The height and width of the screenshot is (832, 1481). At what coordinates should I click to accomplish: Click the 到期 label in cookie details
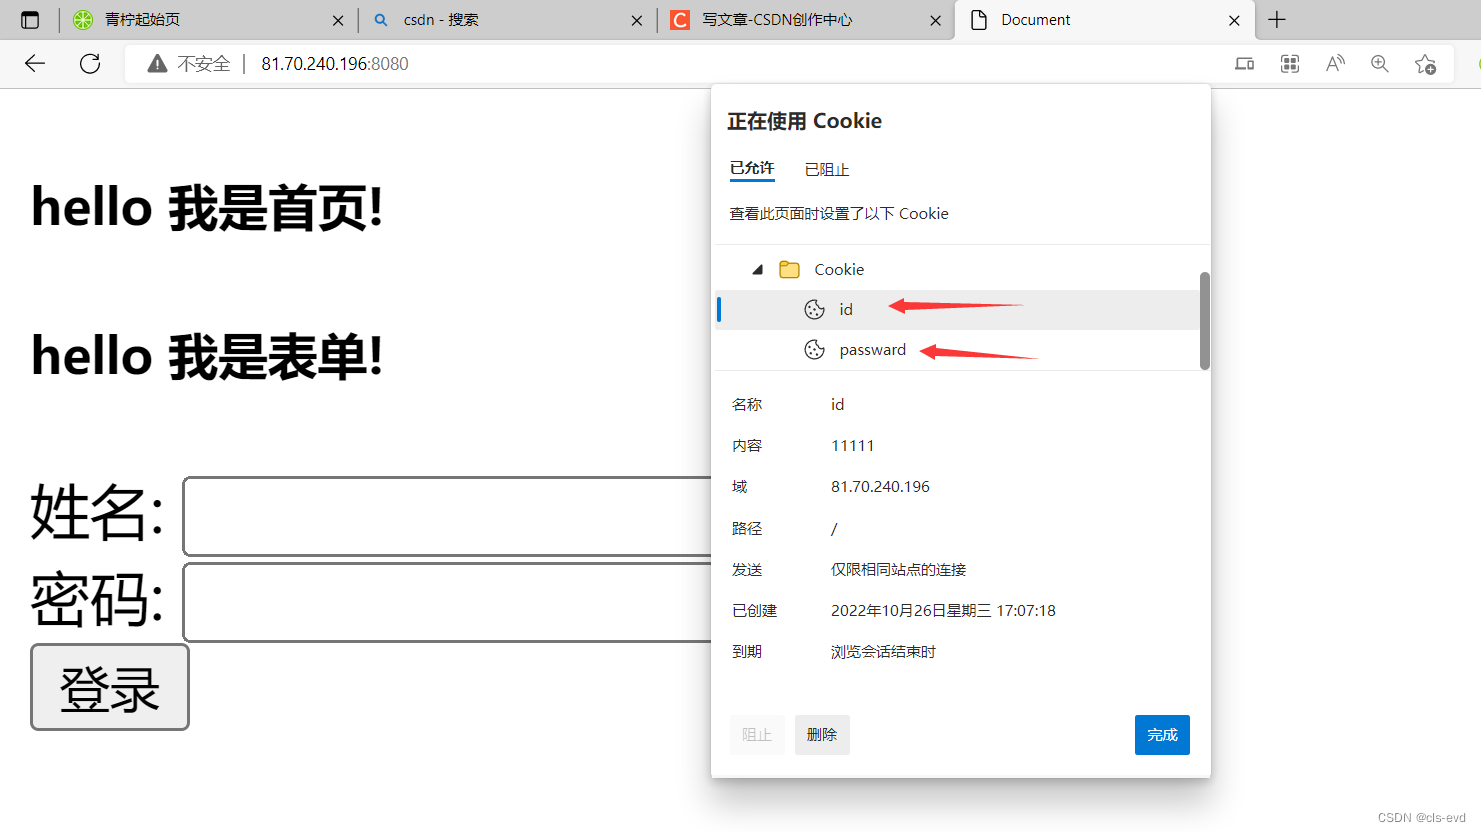pos(747,652)
